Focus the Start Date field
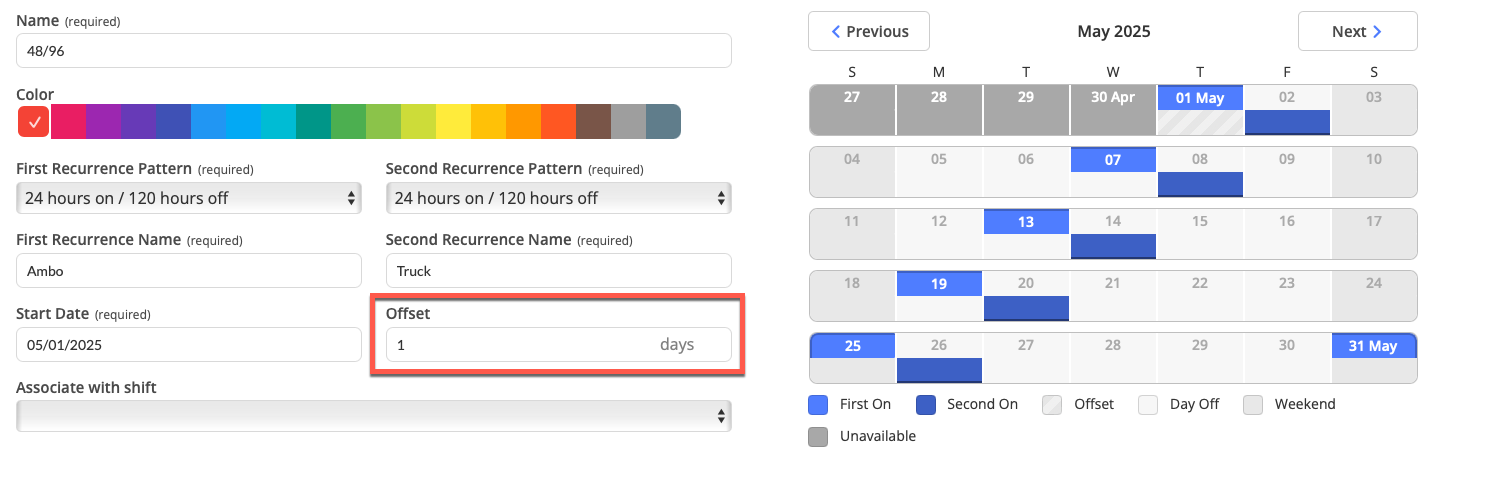Screen dimensions: 1487x481 pyautogui.click(x=189, y=344)
